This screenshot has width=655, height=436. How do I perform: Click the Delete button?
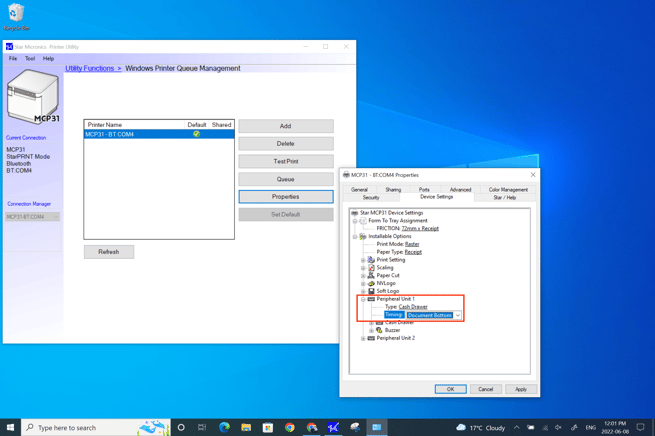pos(286,144)
